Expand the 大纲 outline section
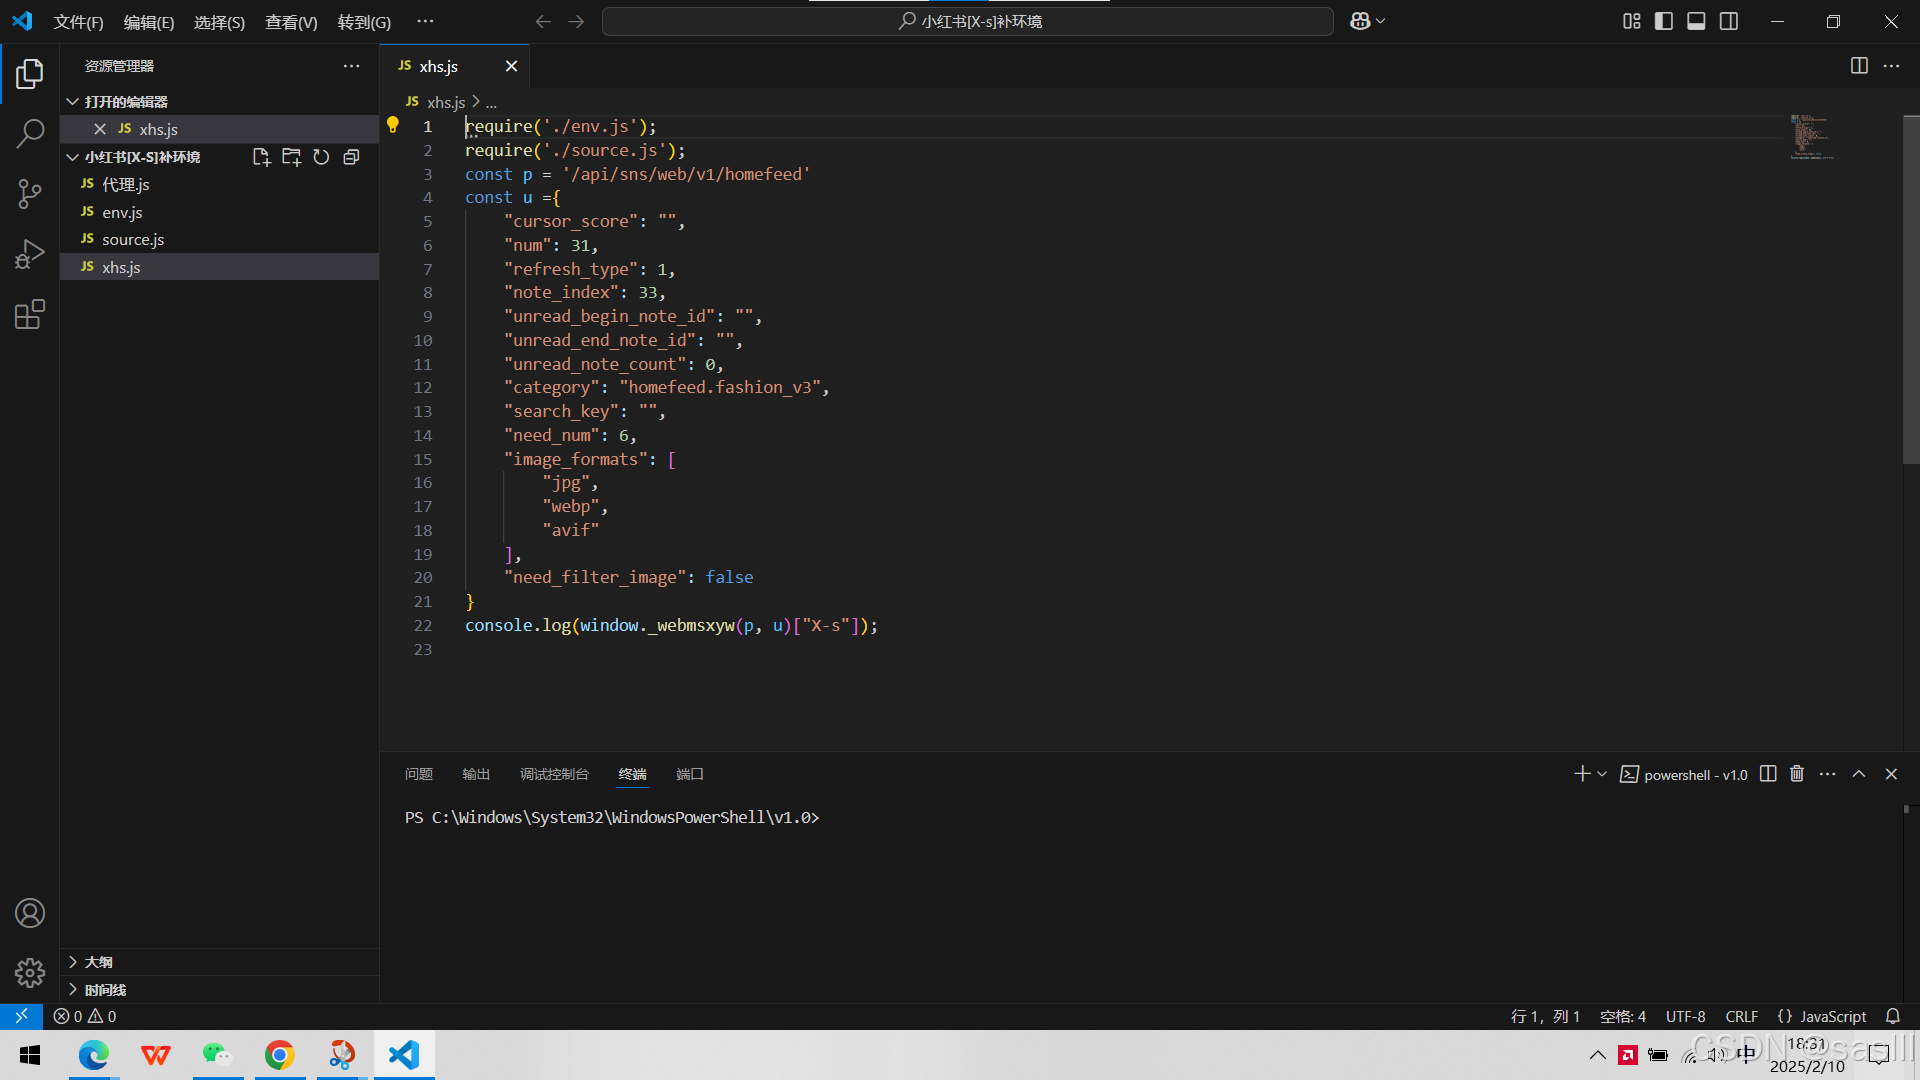The width and height of the screenshot is (1920, 1080). point(99,962)
